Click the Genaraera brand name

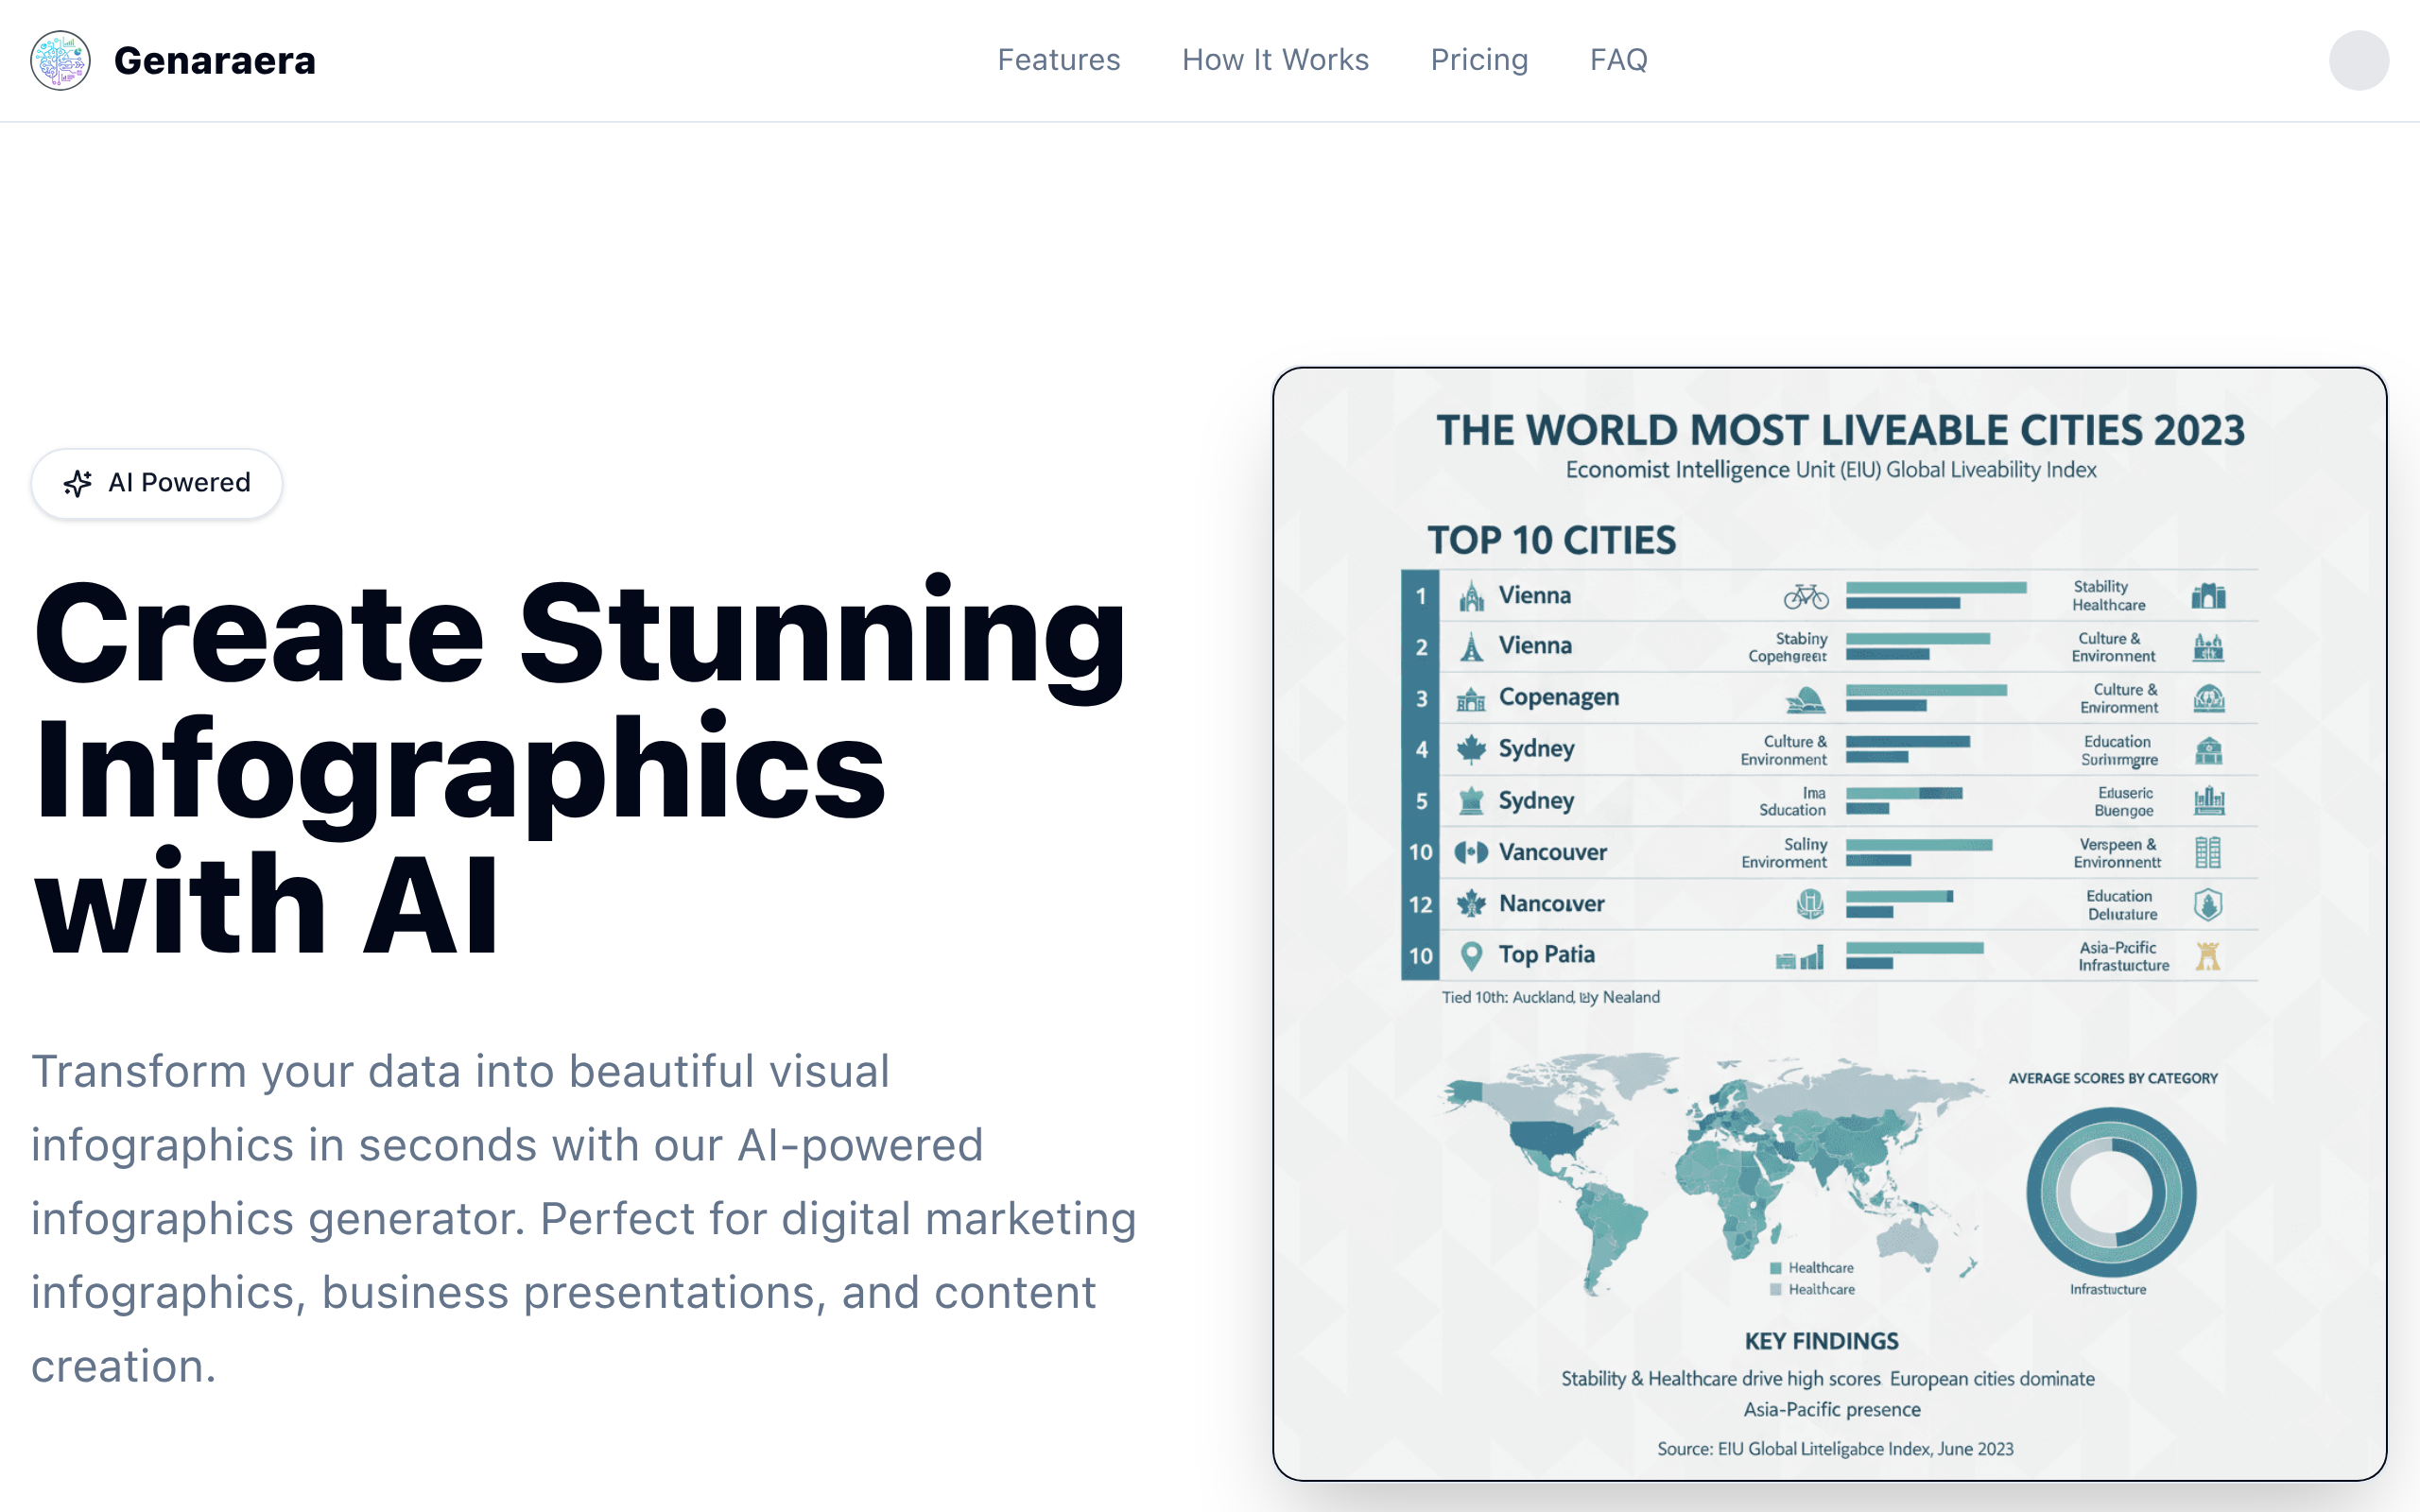click(214, 60)
